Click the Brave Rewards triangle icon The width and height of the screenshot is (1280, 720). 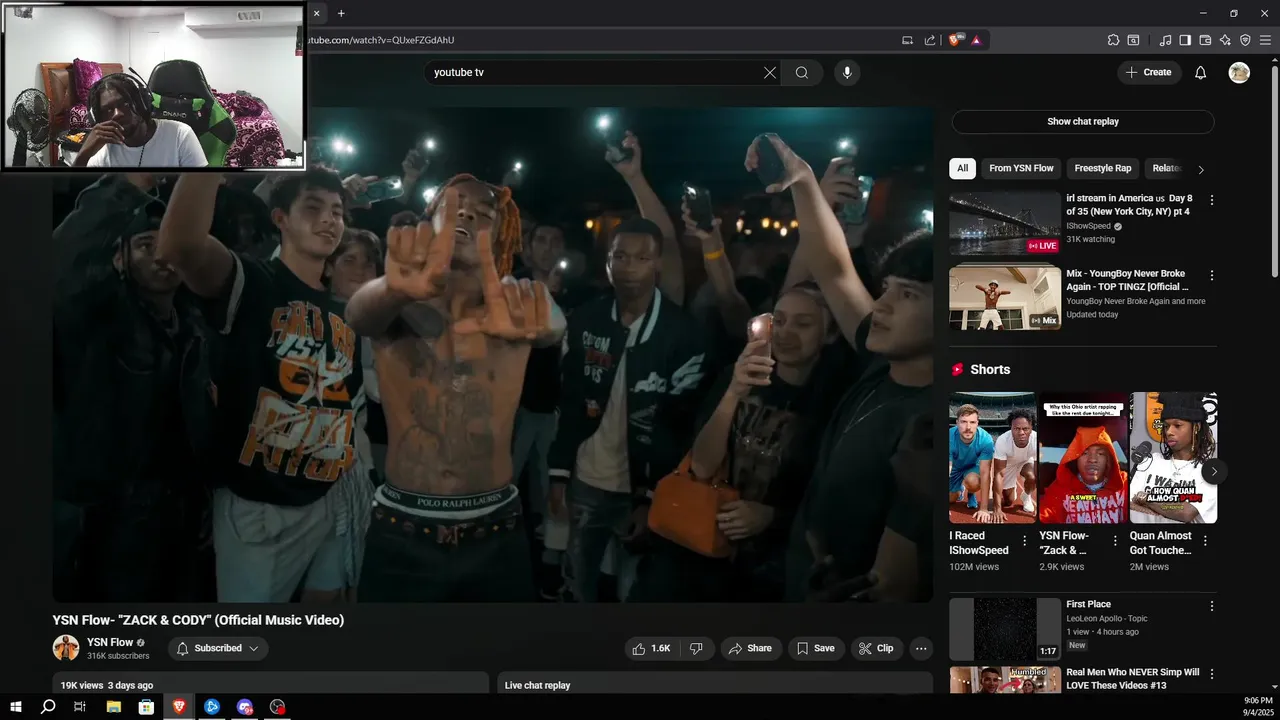pos(976,40)
